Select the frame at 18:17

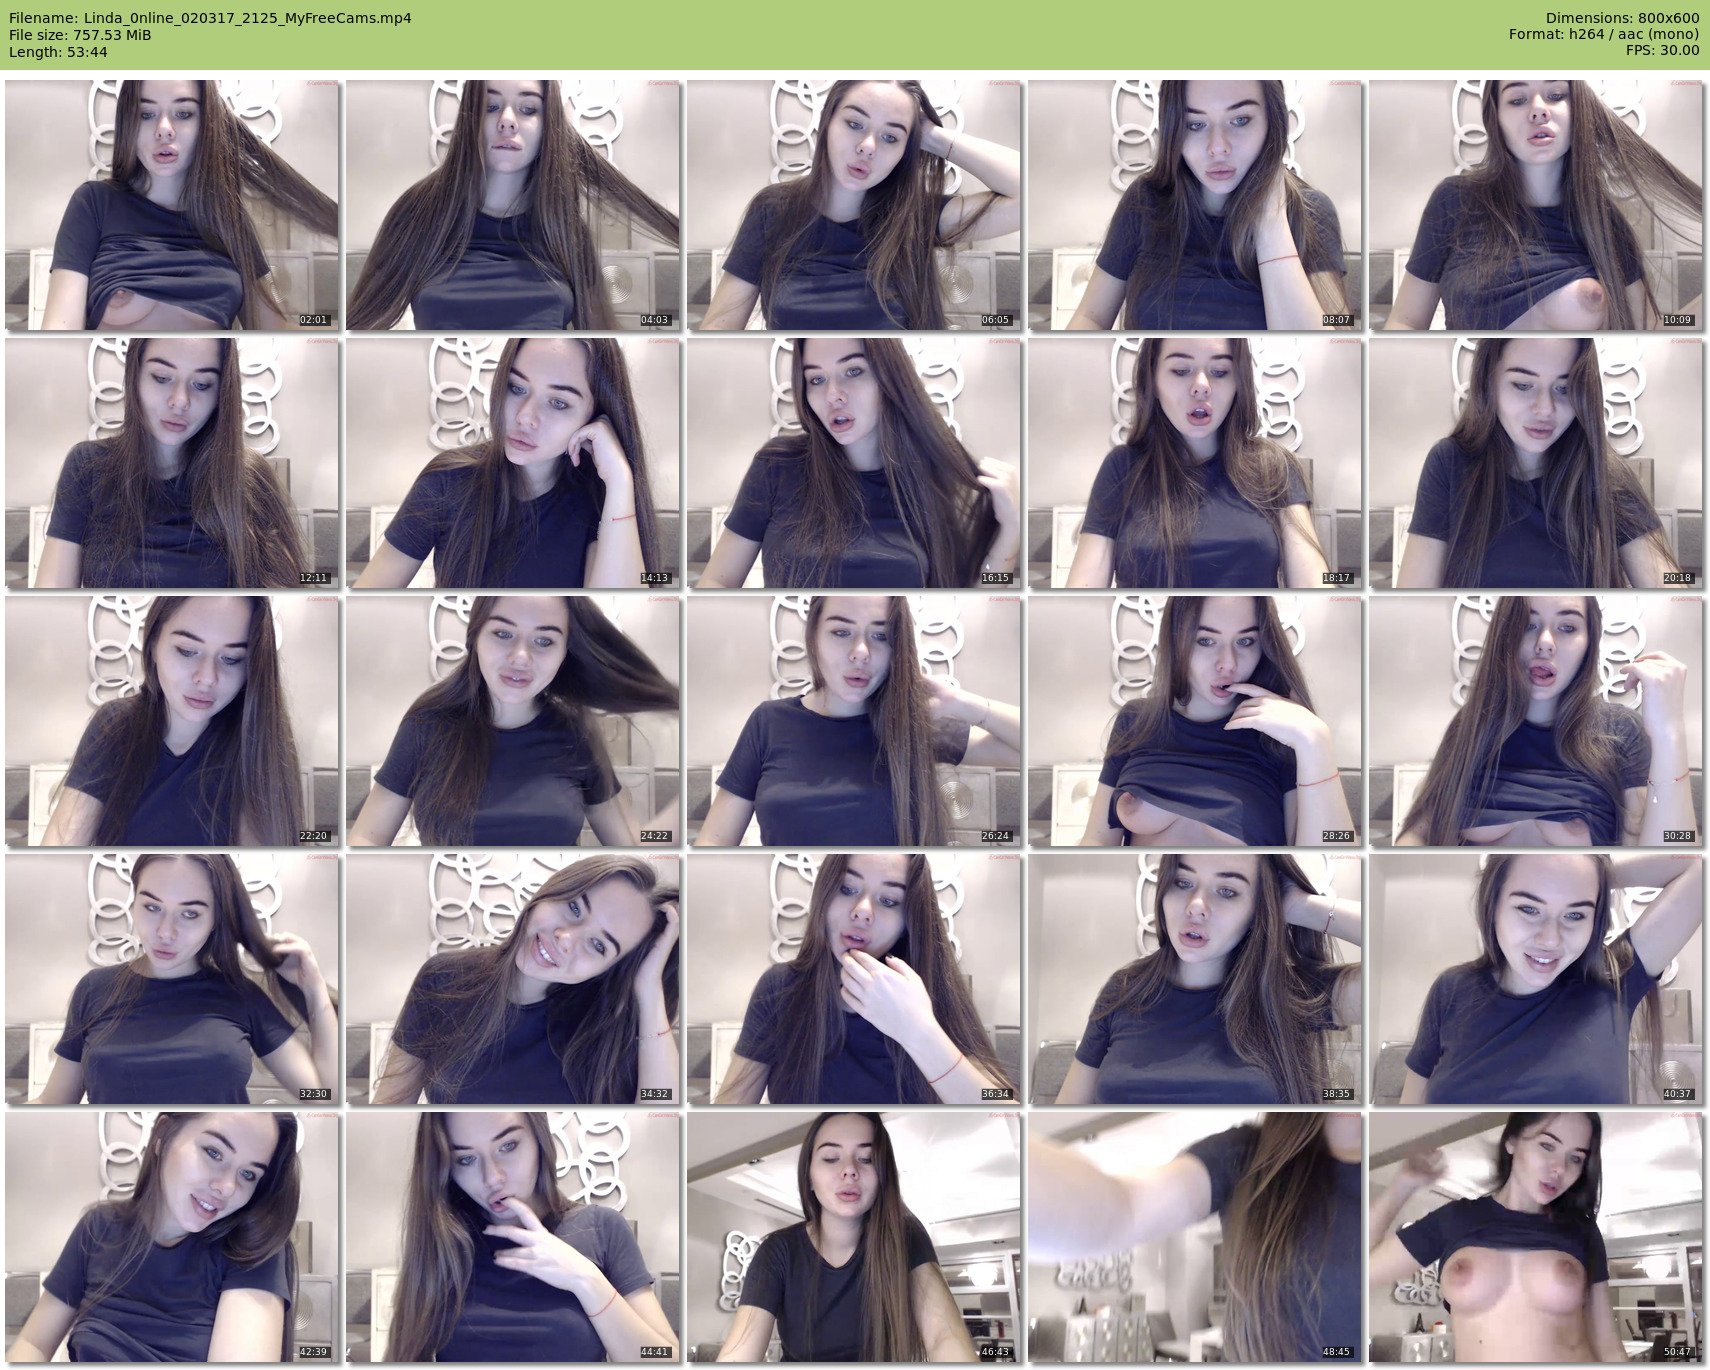[1194, 463]
